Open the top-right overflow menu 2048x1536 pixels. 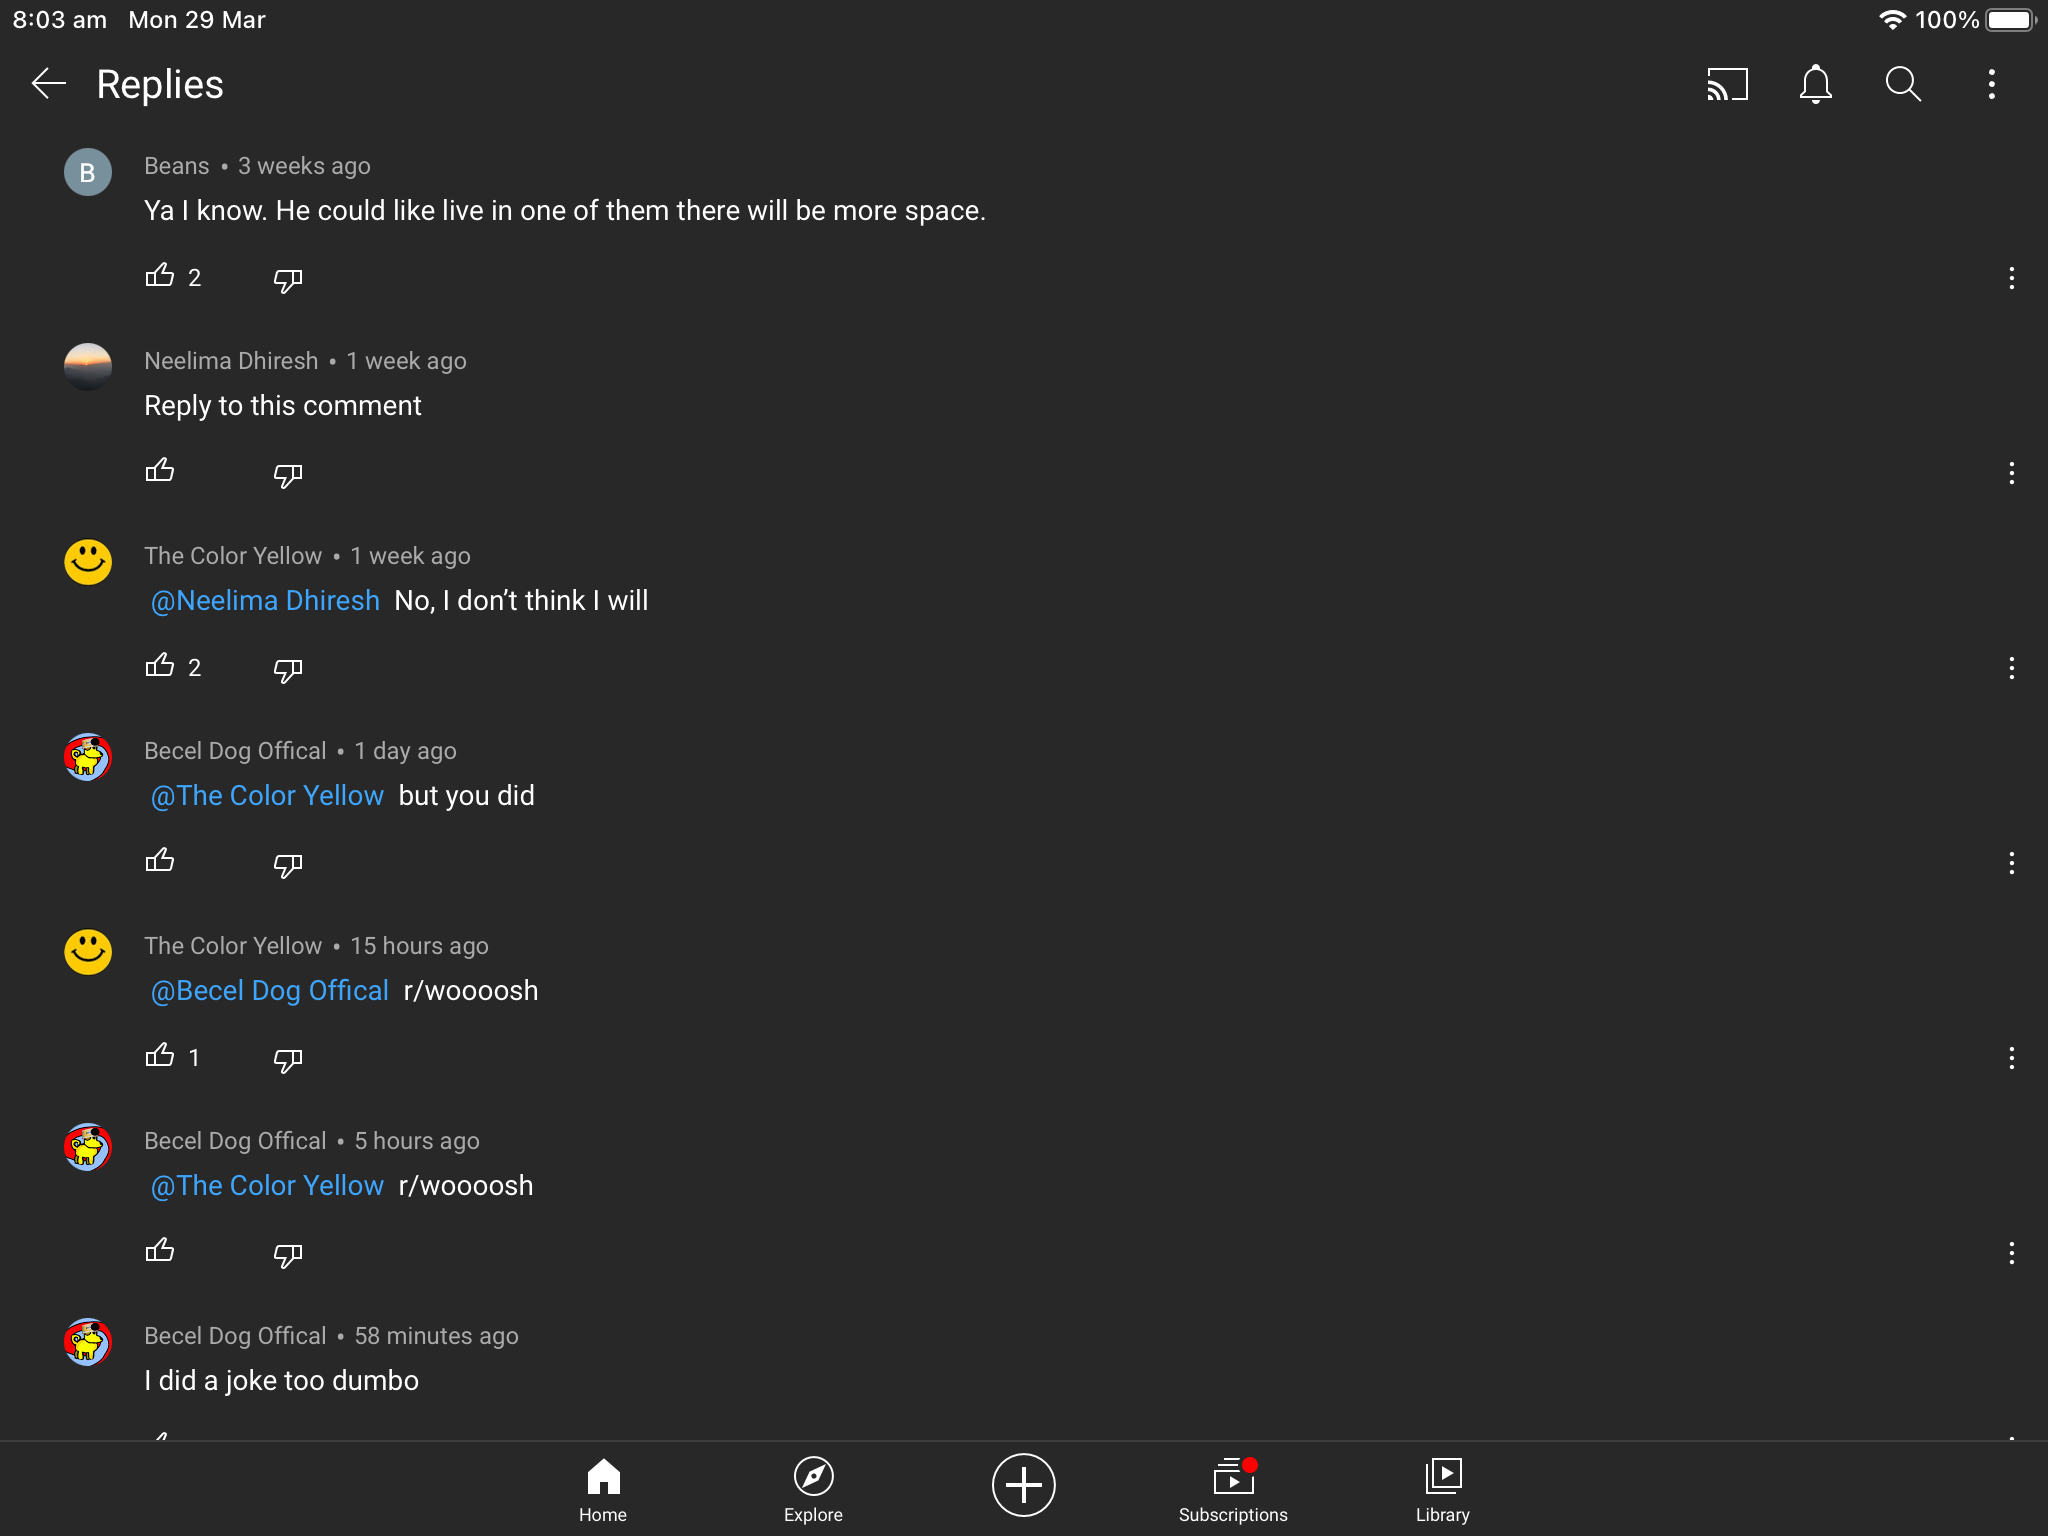point(1990,84)
